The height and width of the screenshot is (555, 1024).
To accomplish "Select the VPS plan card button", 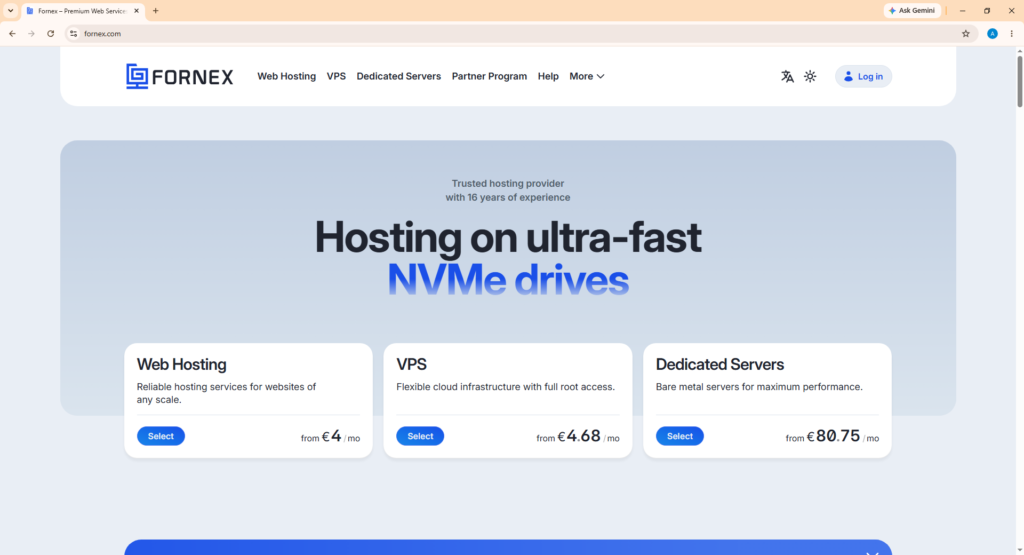I will point(420,436).
